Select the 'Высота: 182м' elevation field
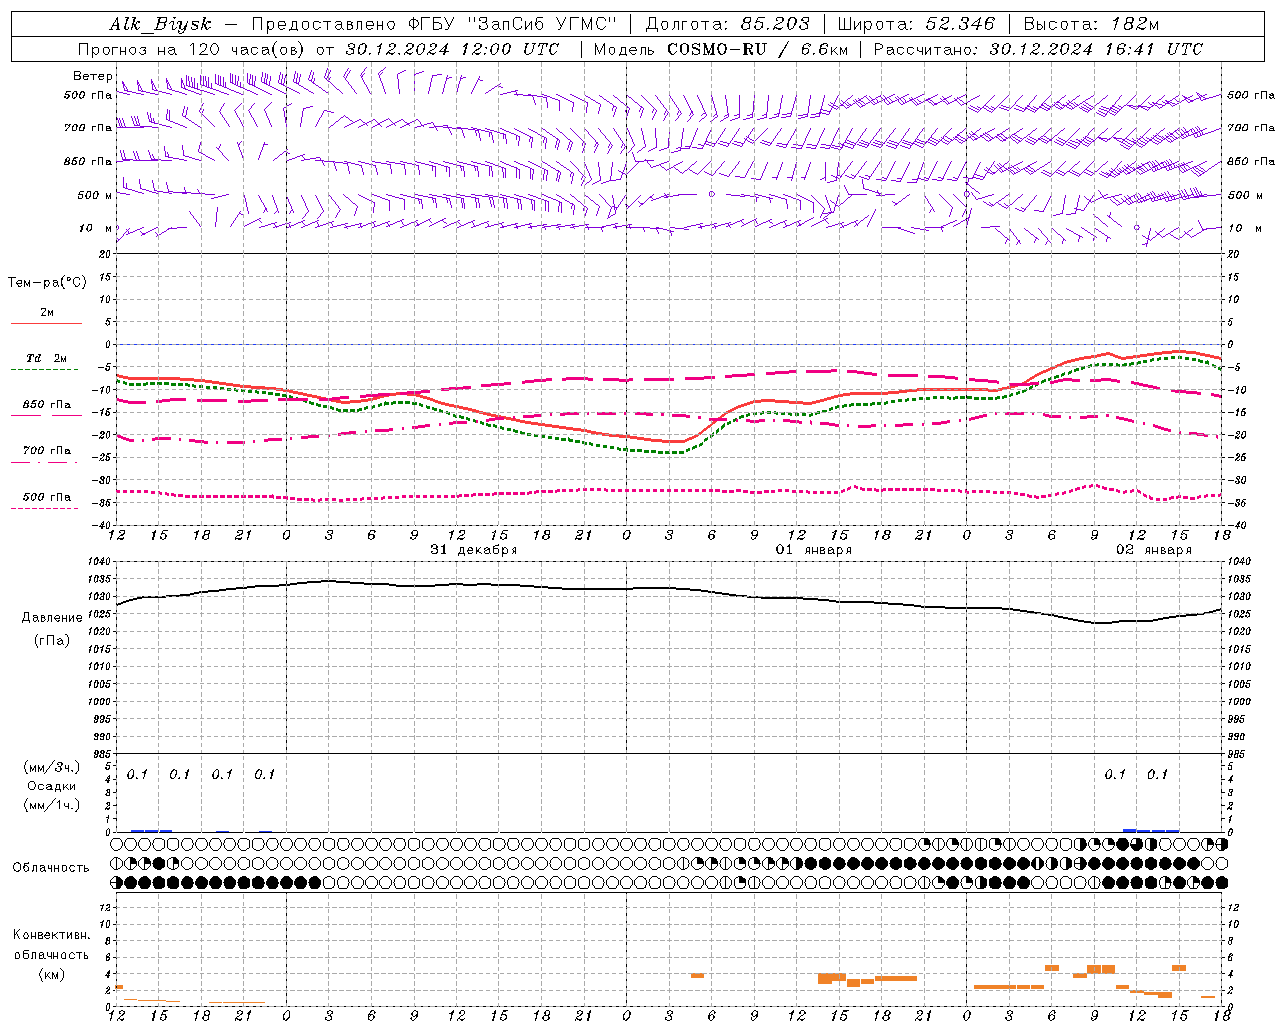Image resolution: width=1280 pixels, height=1024 pixels. (x=1091, y=24)
